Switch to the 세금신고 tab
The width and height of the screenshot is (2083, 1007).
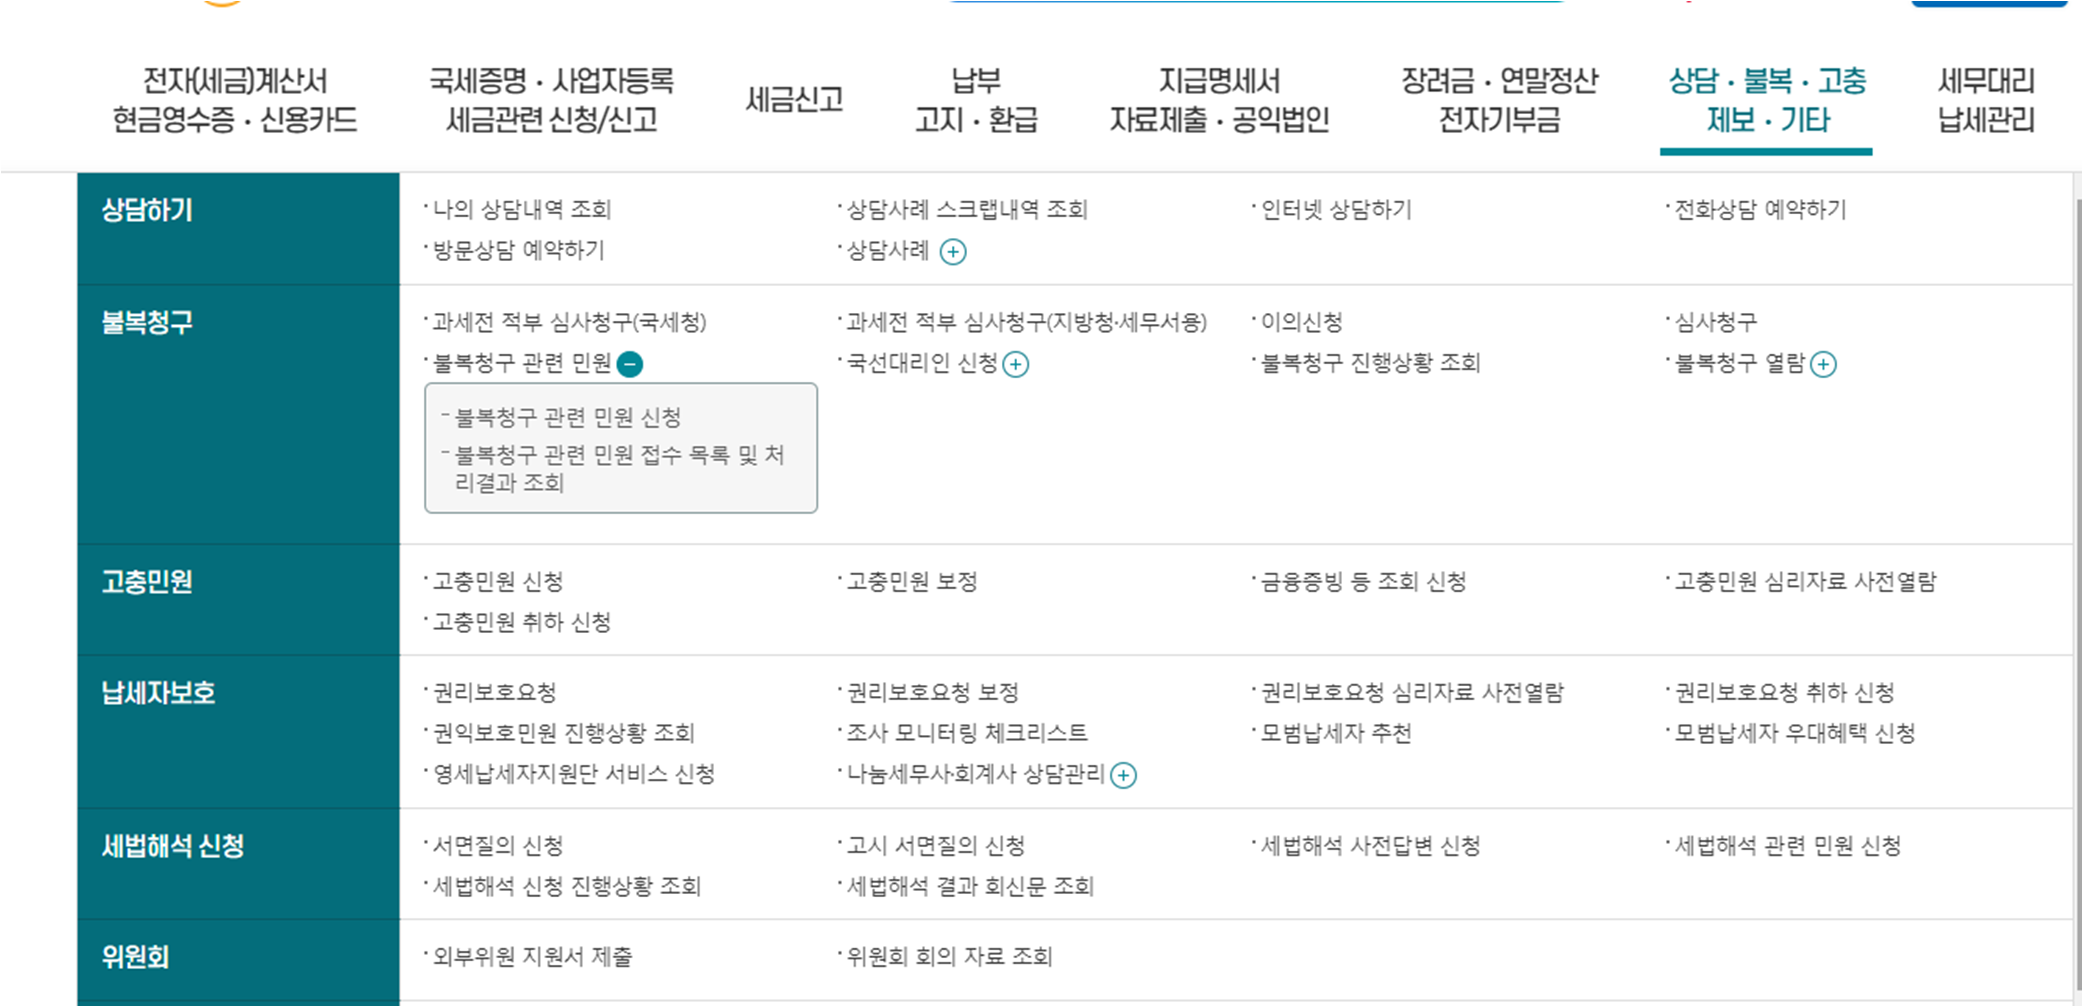pos(795,99)
